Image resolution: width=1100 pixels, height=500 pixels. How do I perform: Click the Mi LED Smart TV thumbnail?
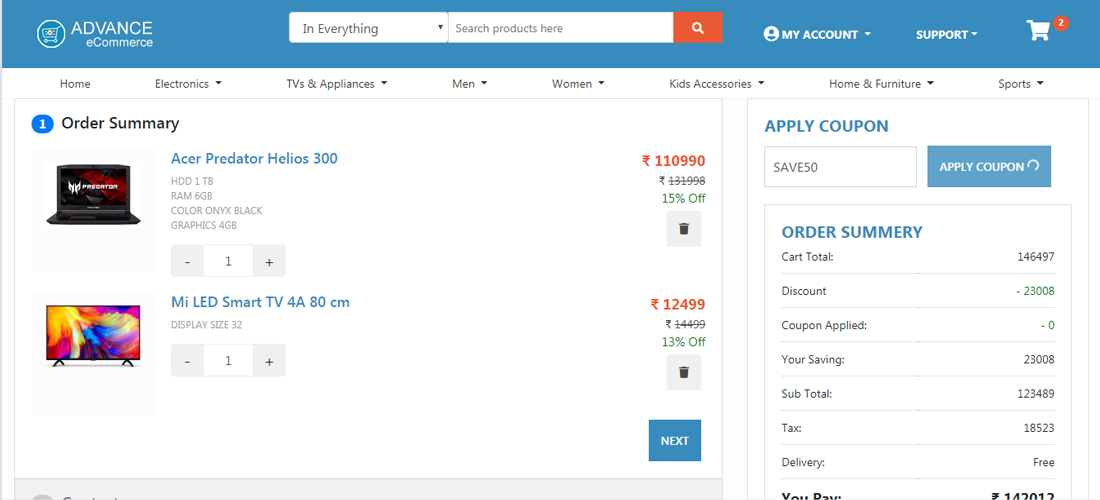click(x=93, y=335)
